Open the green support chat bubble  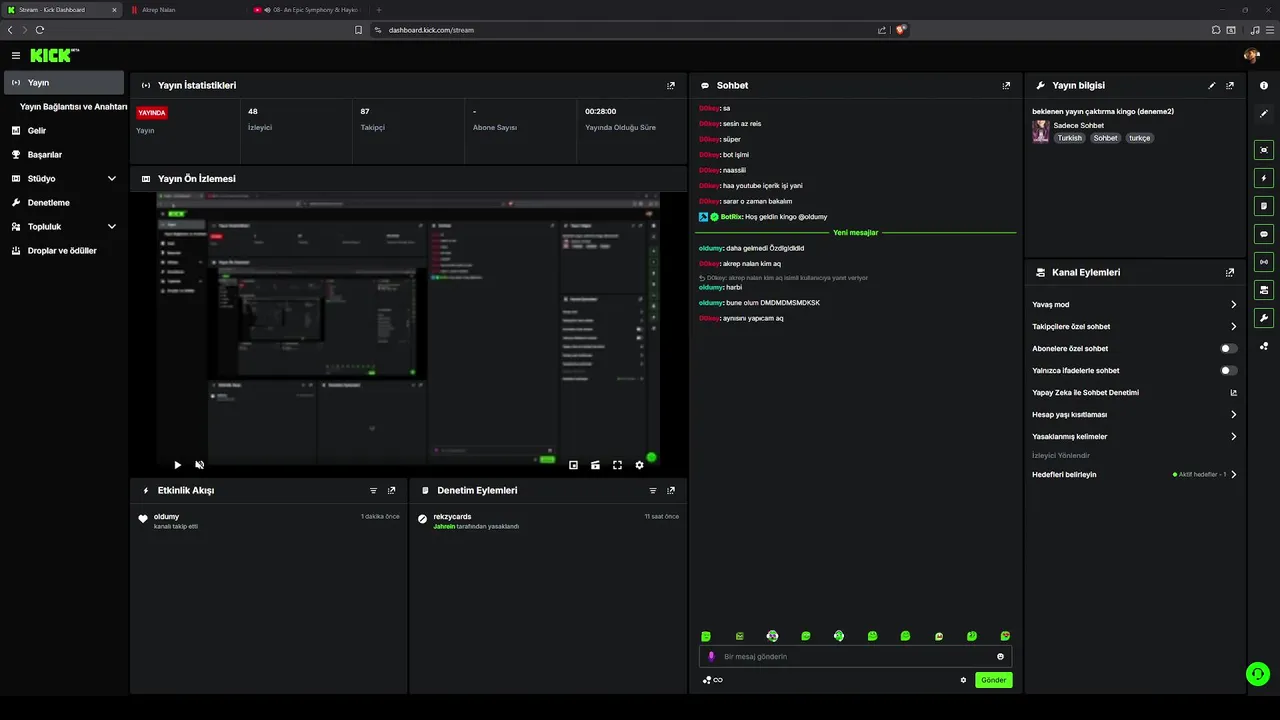[1258, 674]
